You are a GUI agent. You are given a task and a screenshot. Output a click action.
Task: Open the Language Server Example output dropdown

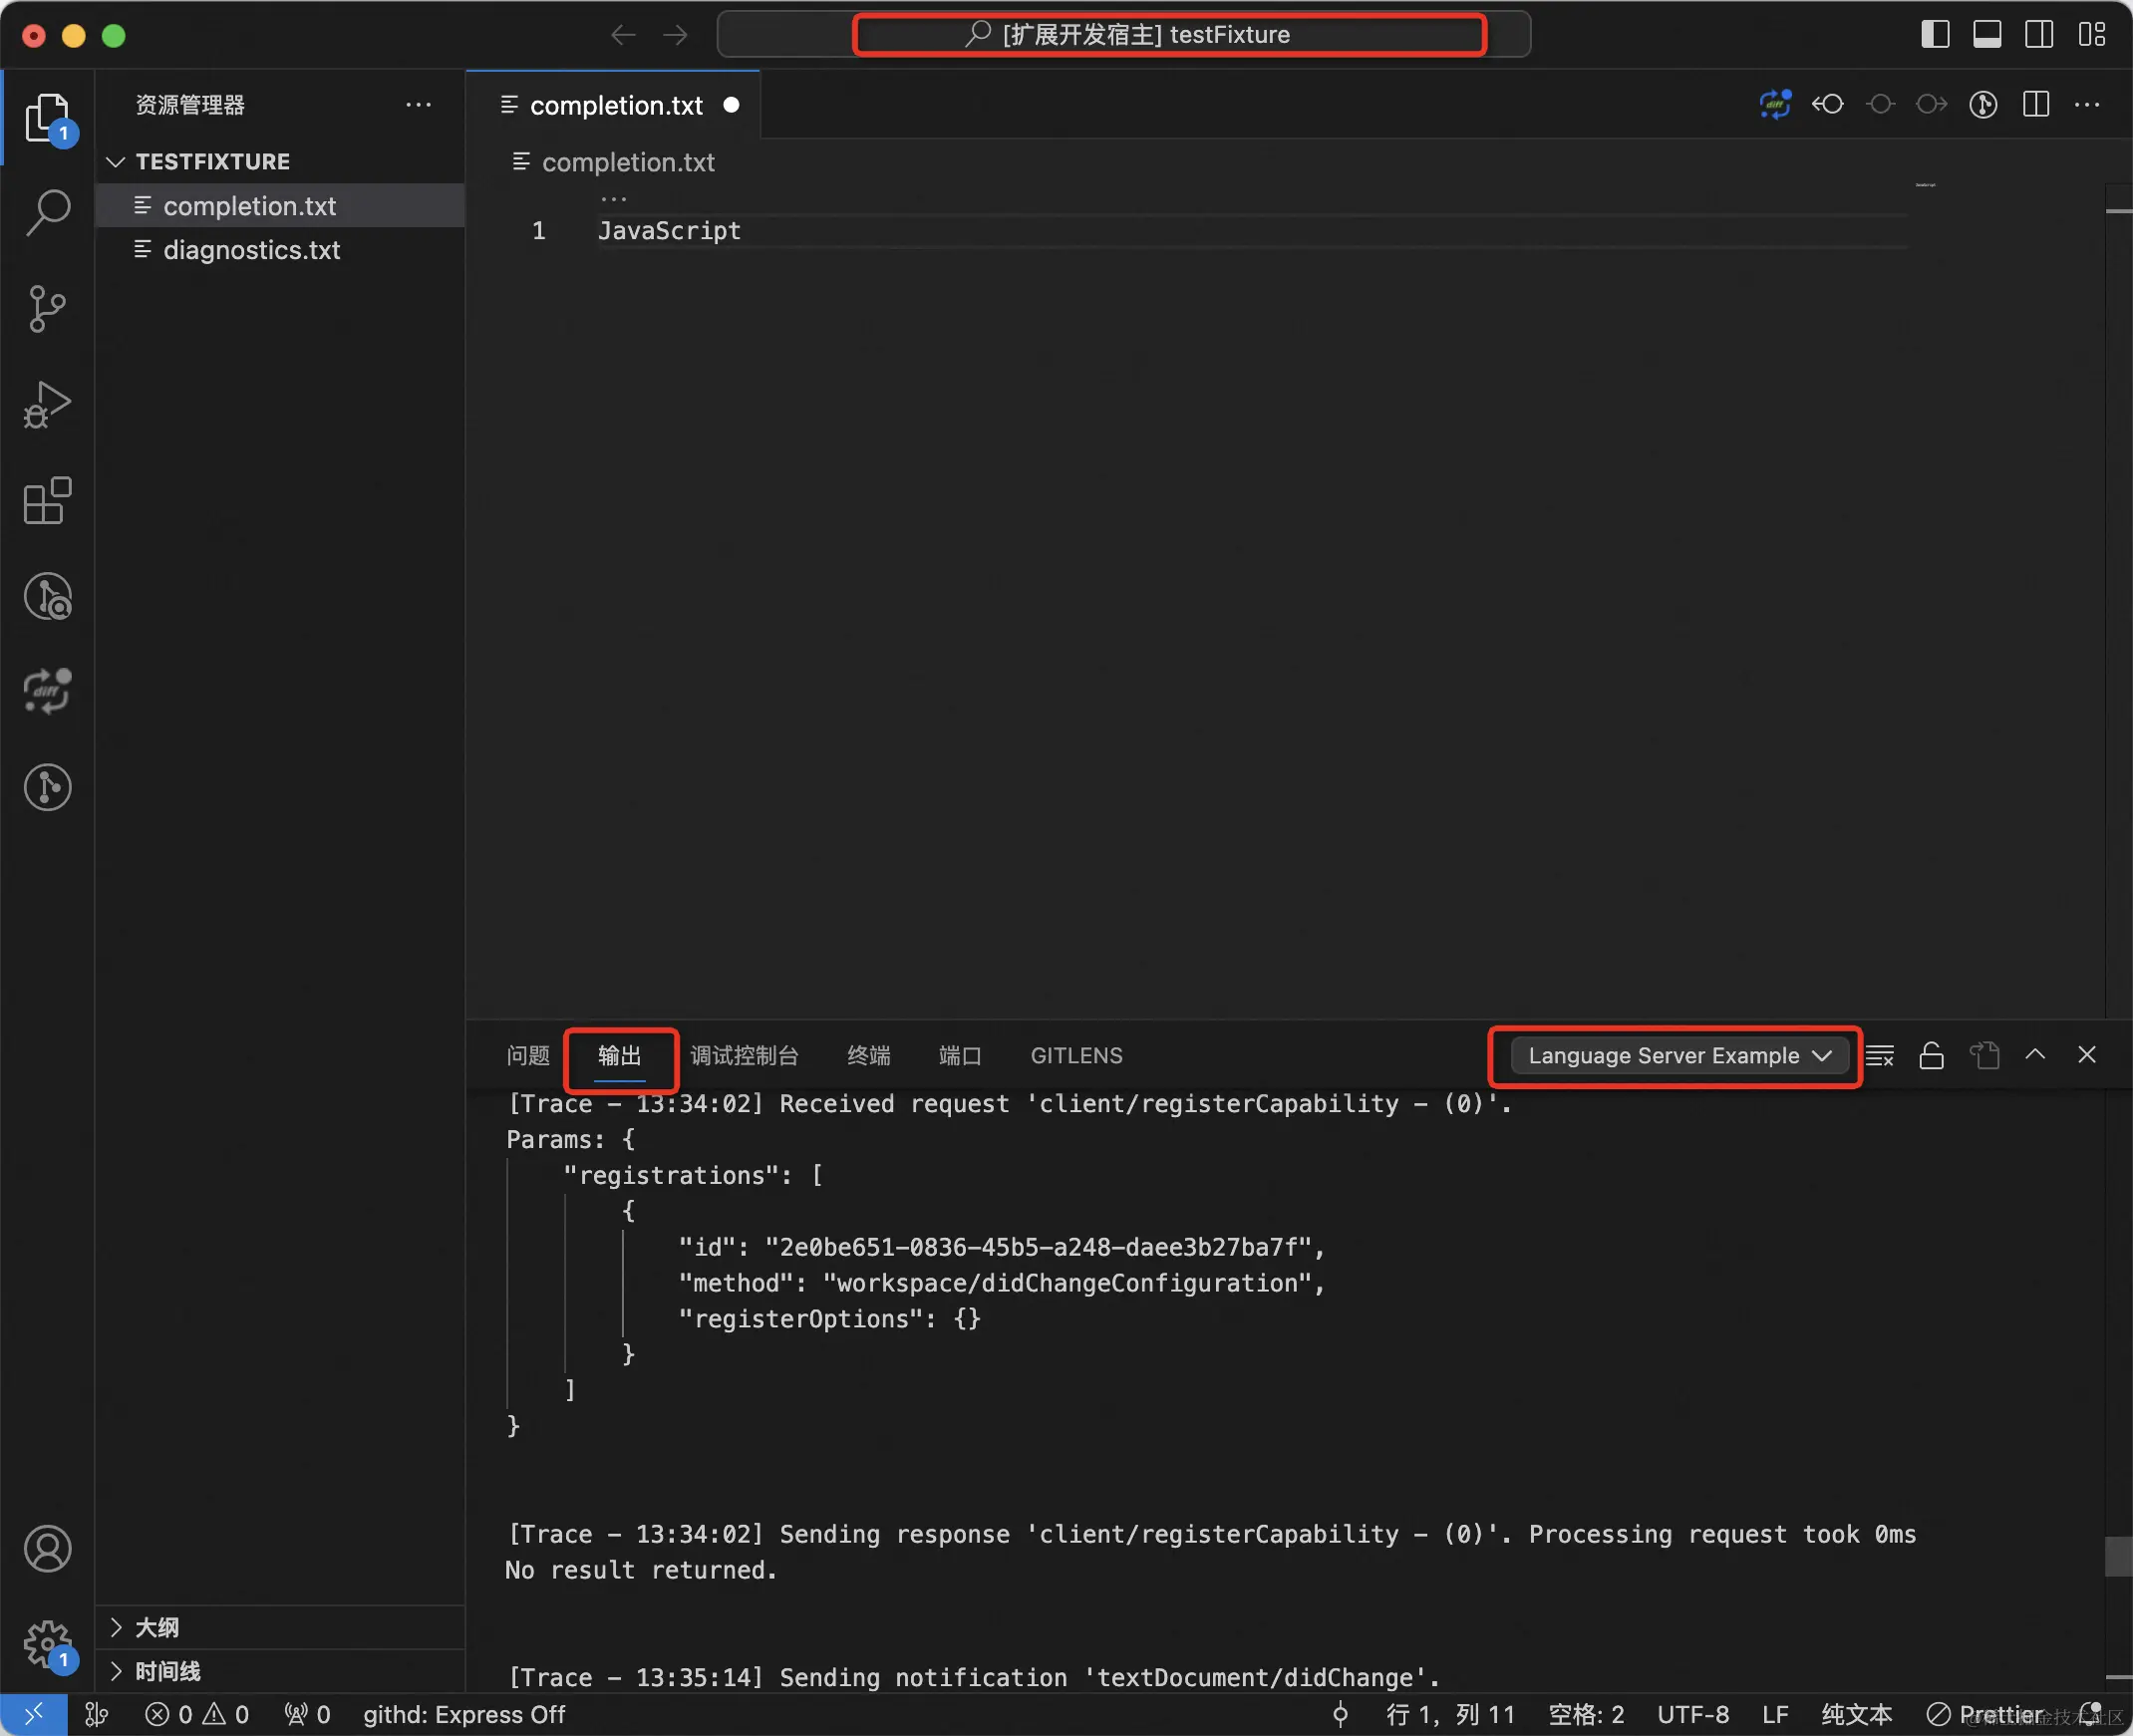(1679, 1055)
